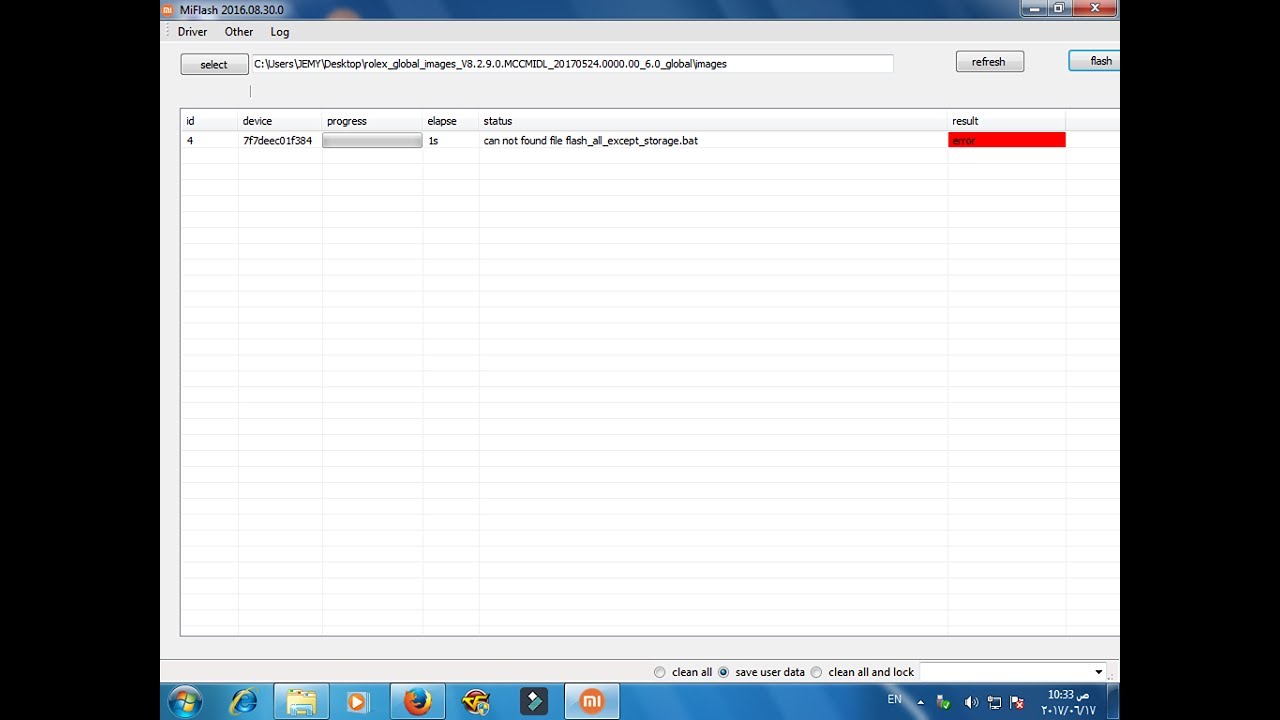Screen dimensions: 1280x720
Task: Minimize the MiFlash window
Action: 1033,9
